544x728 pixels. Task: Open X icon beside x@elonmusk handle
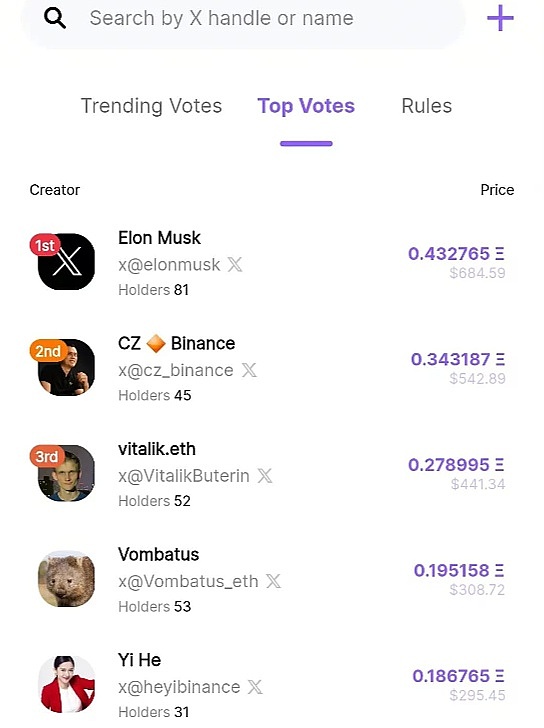coord(235,265)
